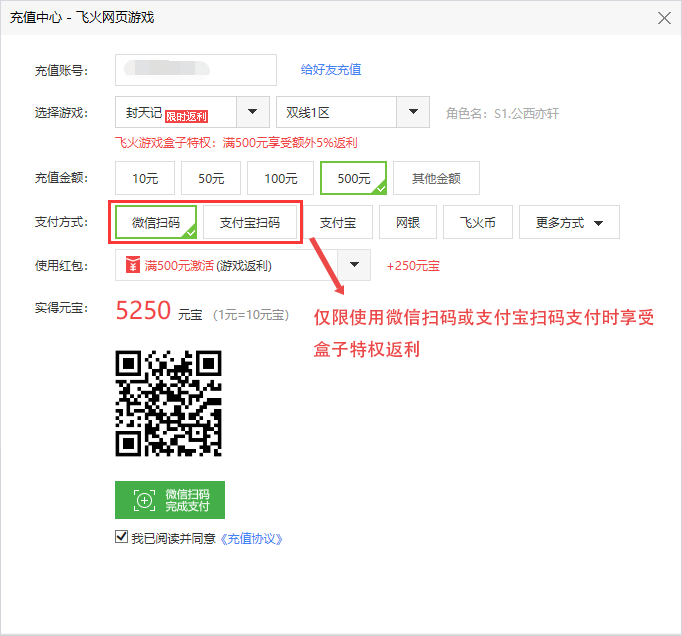The image size is (682, 636).
Task: Click the red envelope icon
Action: 133,266
